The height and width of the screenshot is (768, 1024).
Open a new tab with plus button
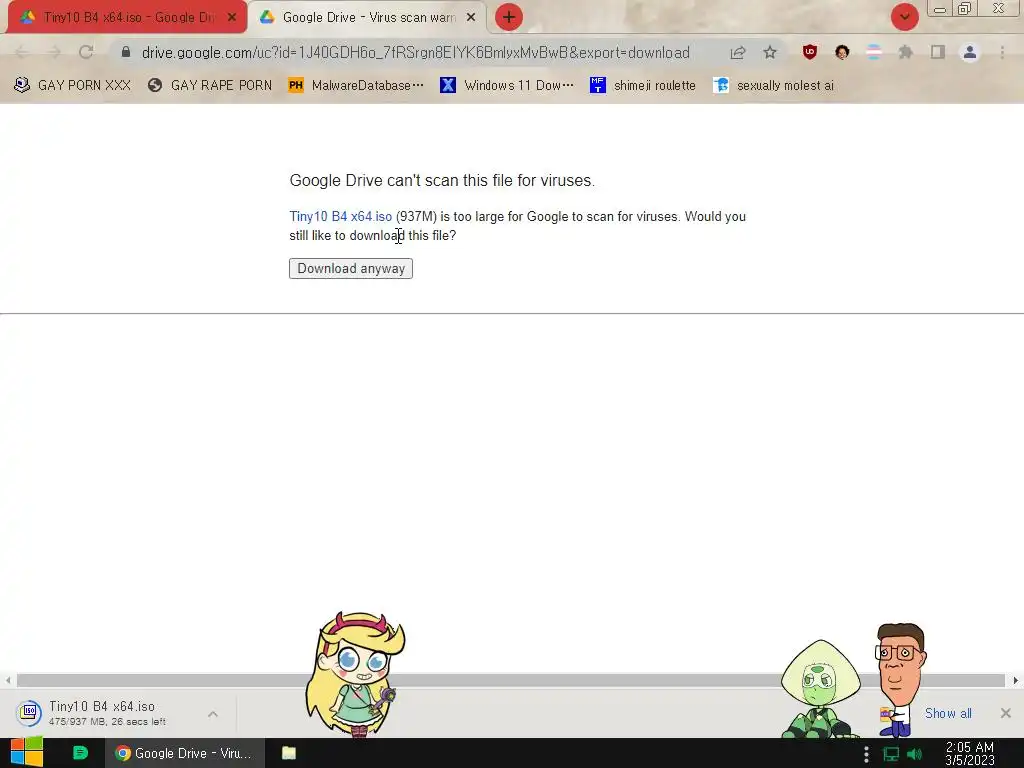509,17
